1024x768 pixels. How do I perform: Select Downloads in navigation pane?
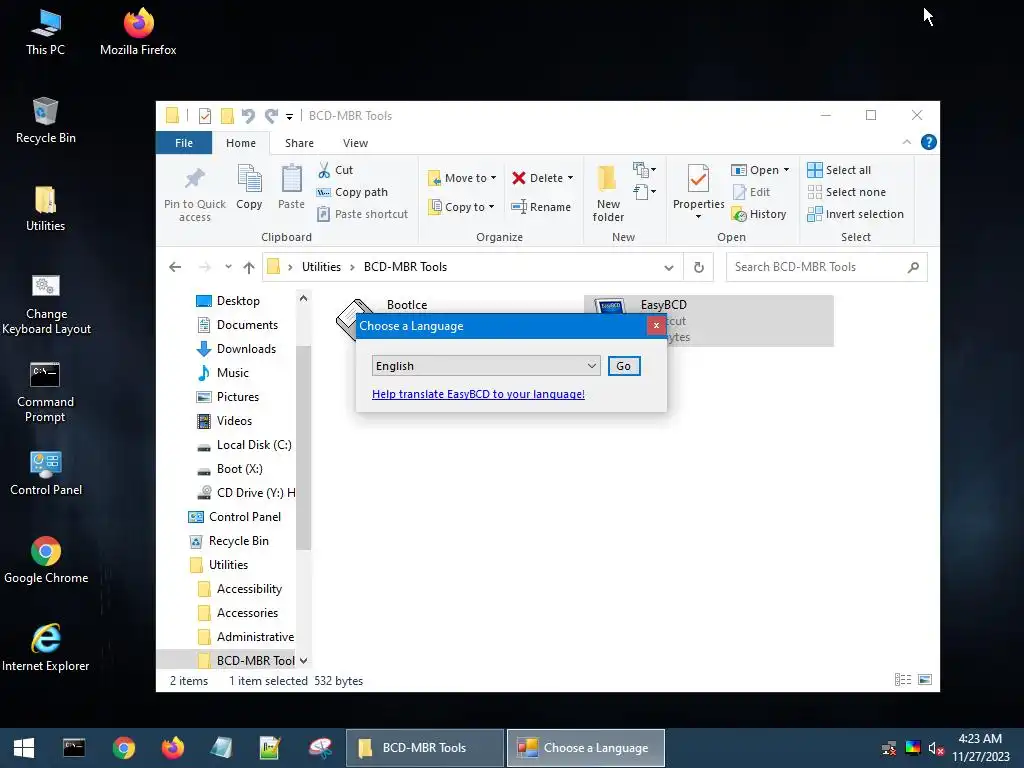[238, 349]
